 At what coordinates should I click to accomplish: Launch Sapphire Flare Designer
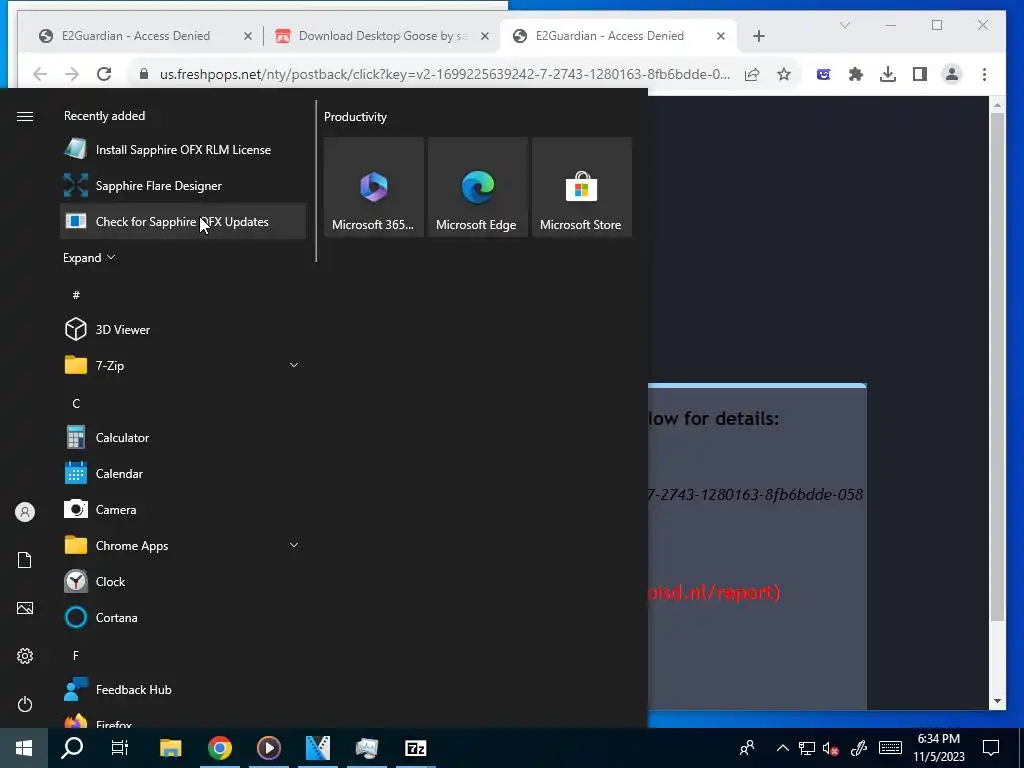[183, 185]
